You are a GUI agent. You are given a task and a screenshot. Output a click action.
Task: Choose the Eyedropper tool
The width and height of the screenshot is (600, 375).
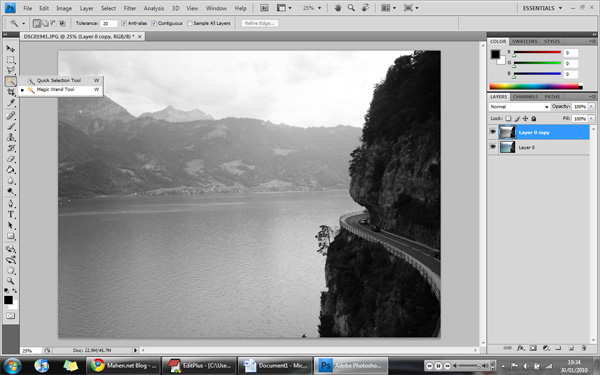coord(10,103)
